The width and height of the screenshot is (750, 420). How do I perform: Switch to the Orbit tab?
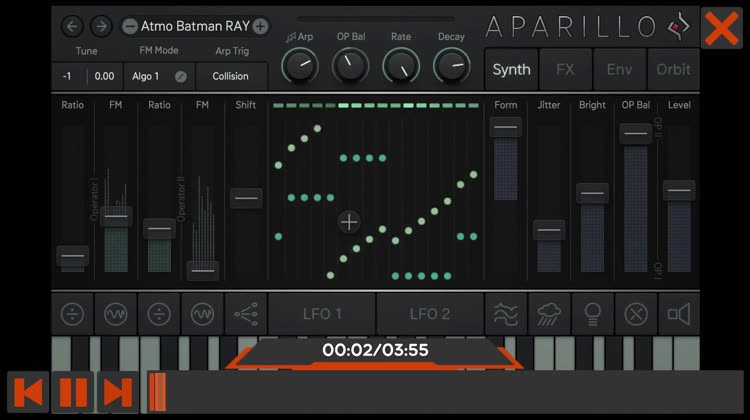(673, 70)
